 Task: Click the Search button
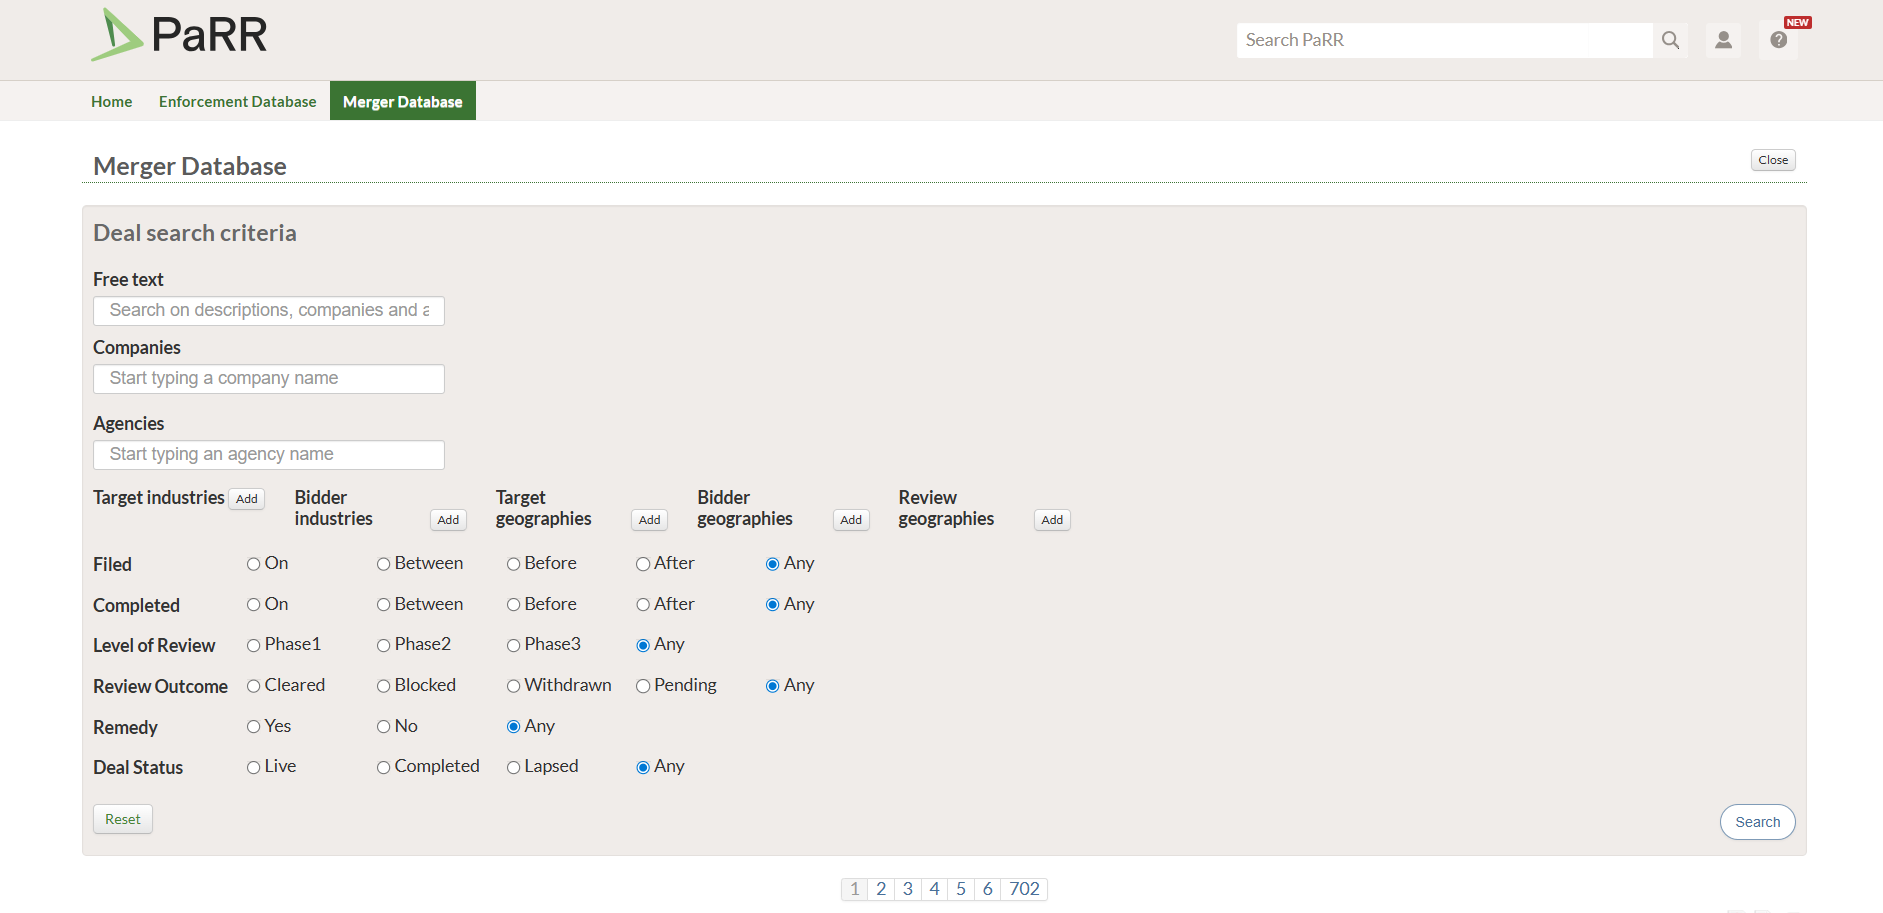1757,822
